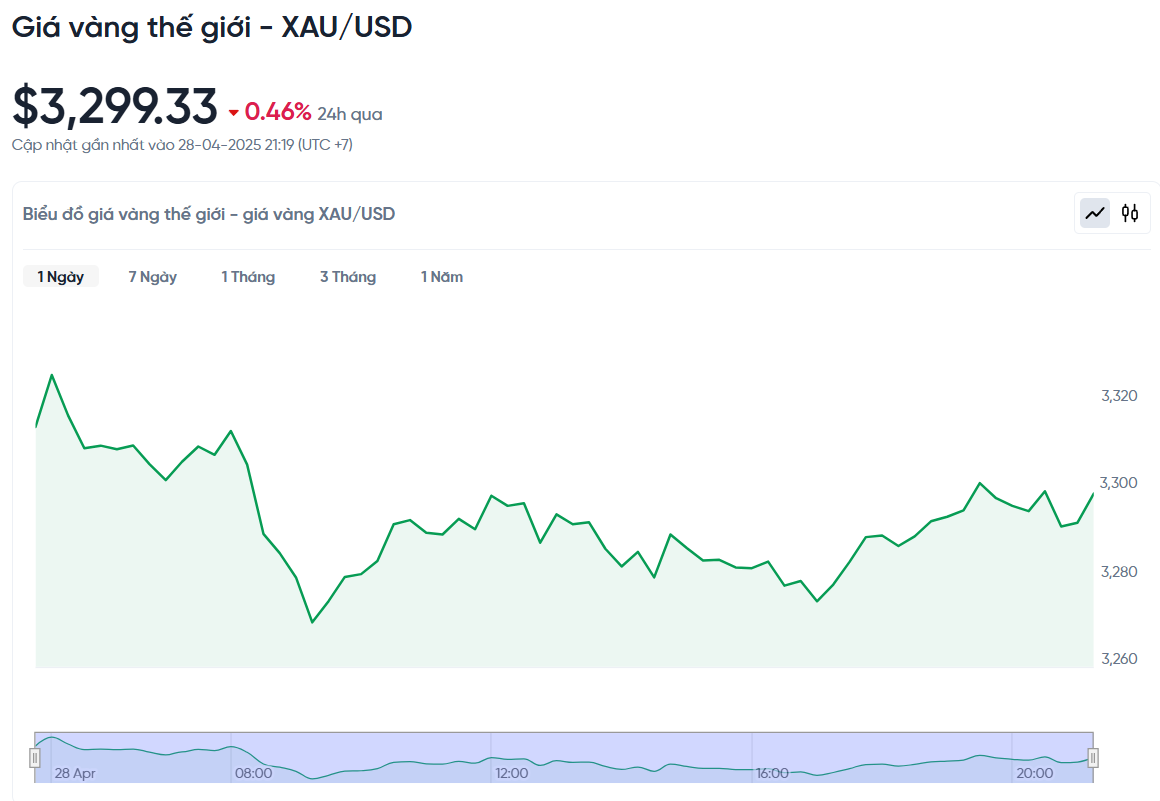Click the 12:00 marker in the navigator
Screen dimensions: 1160x801
pyautogui.click(x=512, y=773)
